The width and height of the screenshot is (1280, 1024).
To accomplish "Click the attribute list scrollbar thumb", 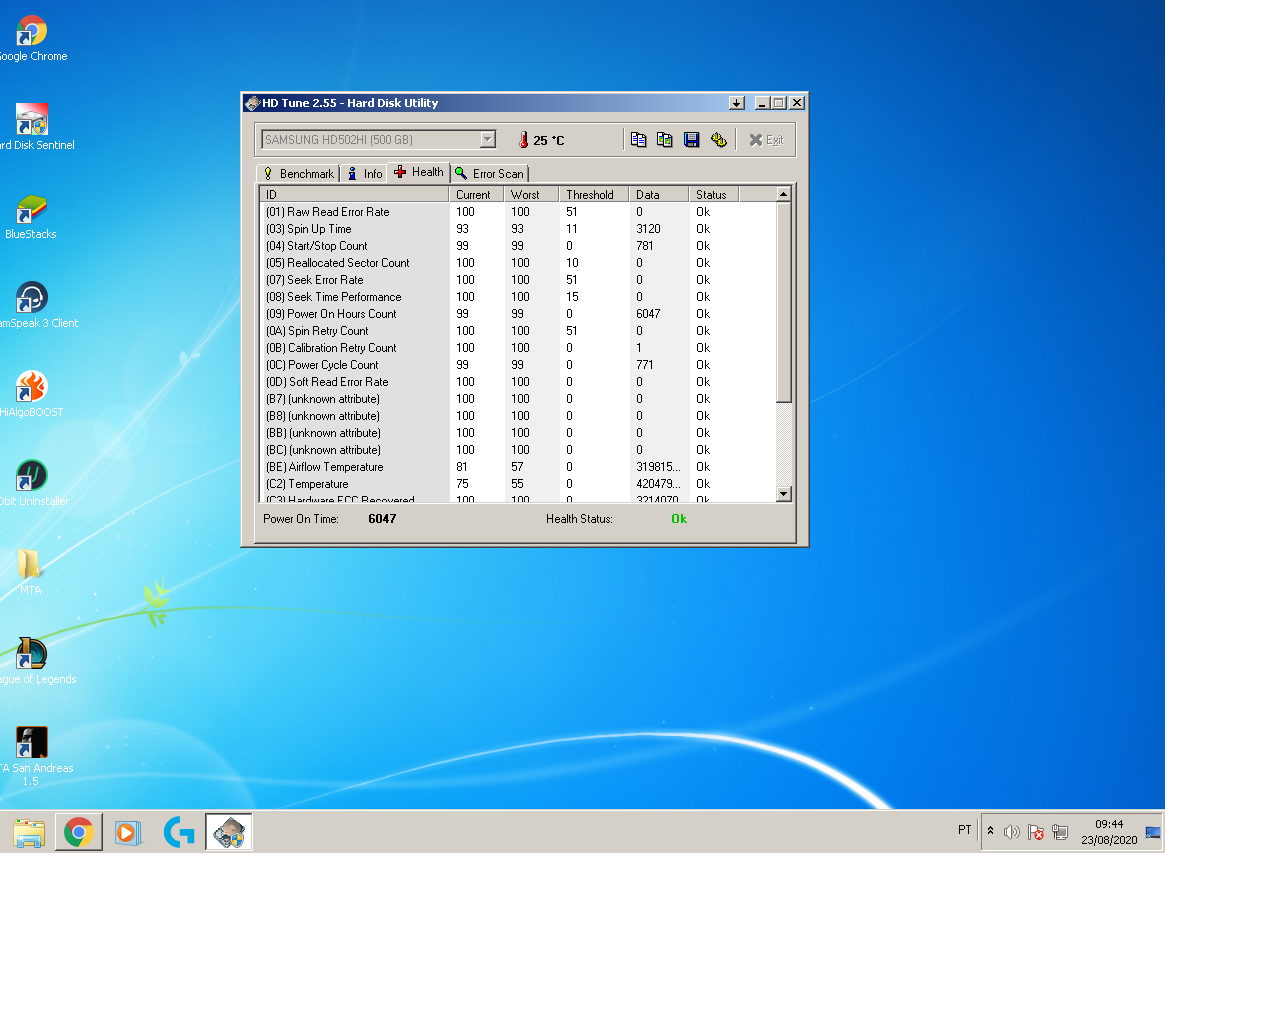I will coord(784,302).
